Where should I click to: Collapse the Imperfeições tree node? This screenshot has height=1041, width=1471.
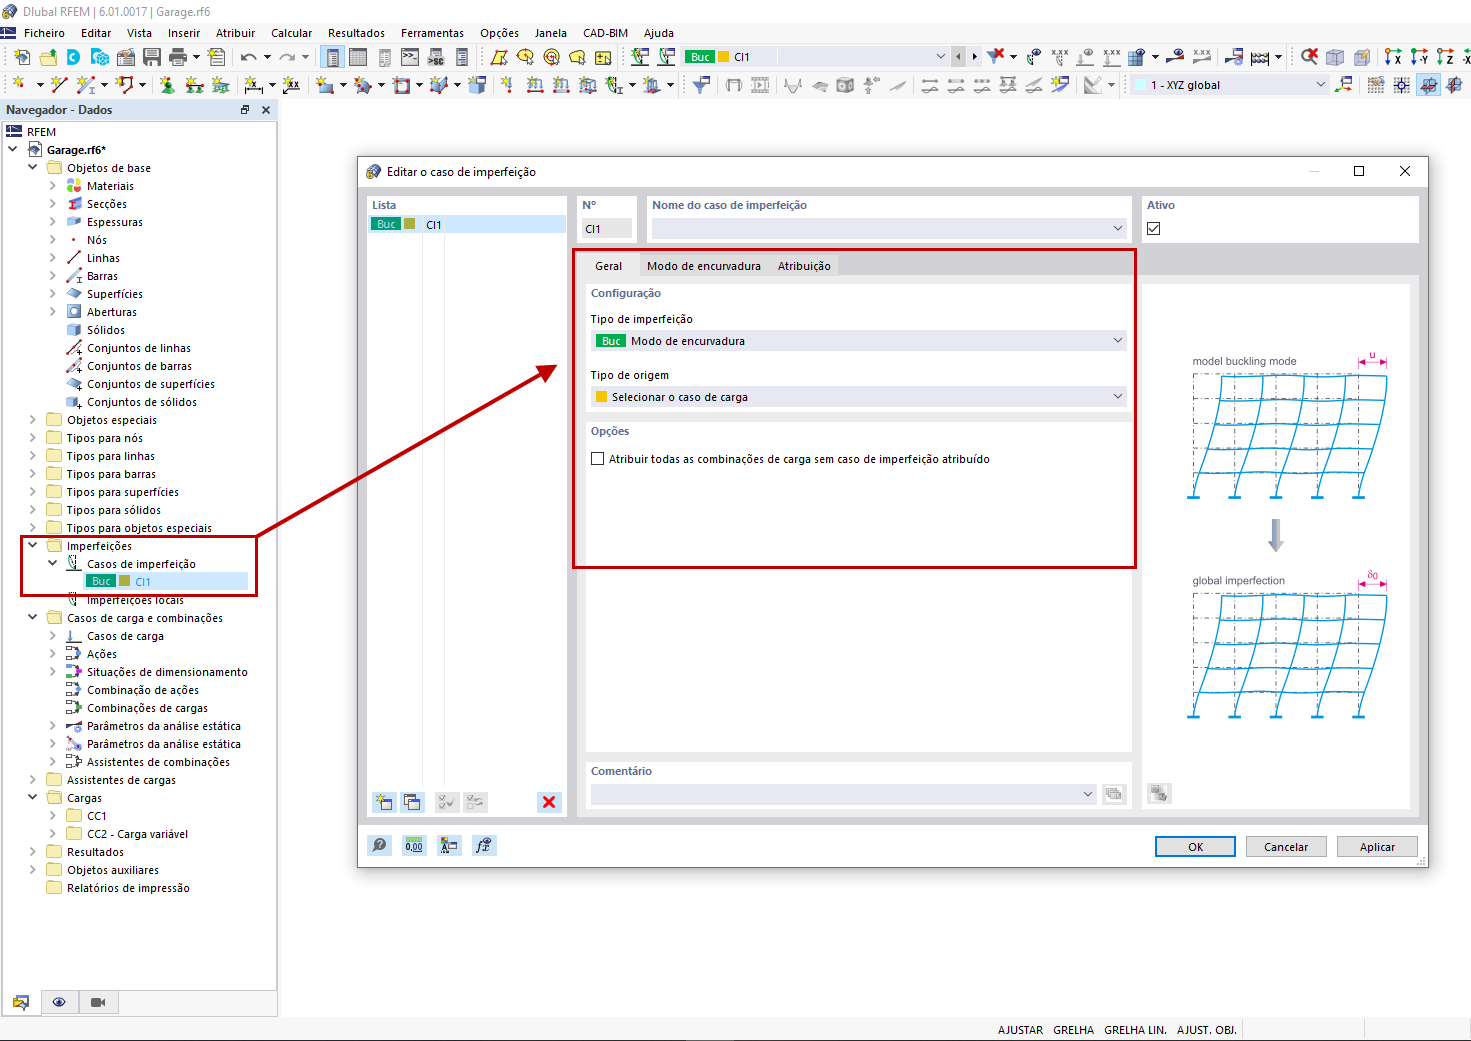(x=33, y=545)
